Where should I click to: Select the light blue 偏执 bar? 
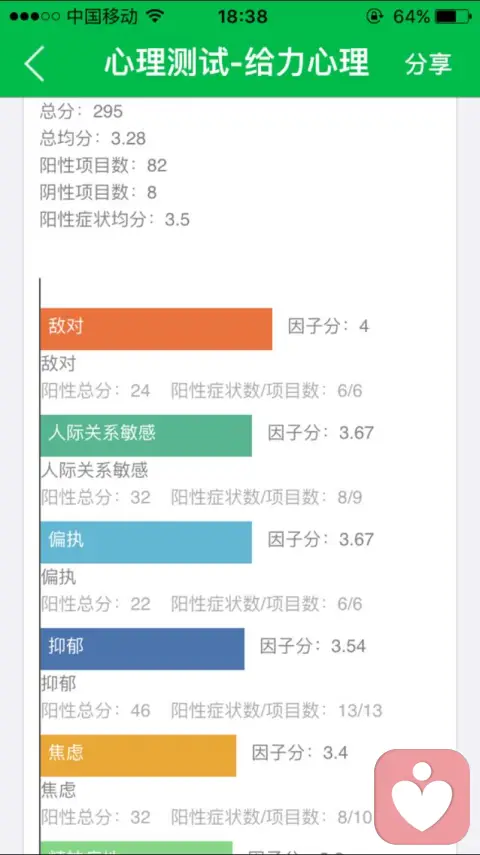click(146, 542)
